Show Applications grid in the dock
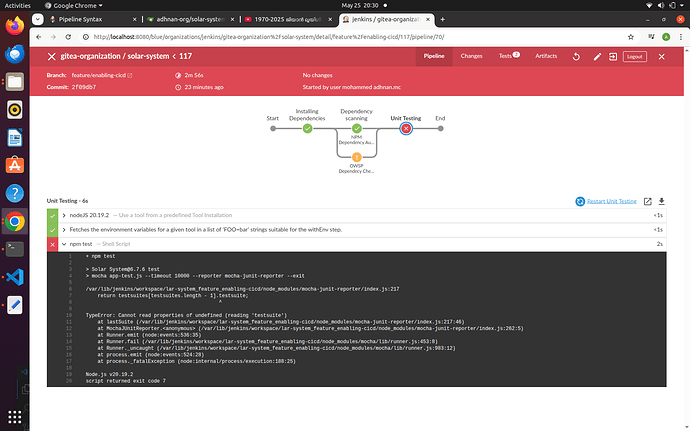 point(15,416)
